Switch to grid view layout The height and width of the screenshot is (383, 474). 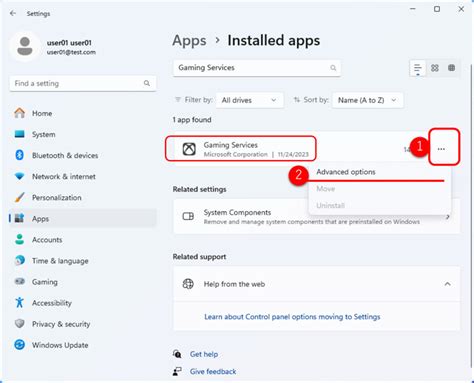[x=435, y=68]
